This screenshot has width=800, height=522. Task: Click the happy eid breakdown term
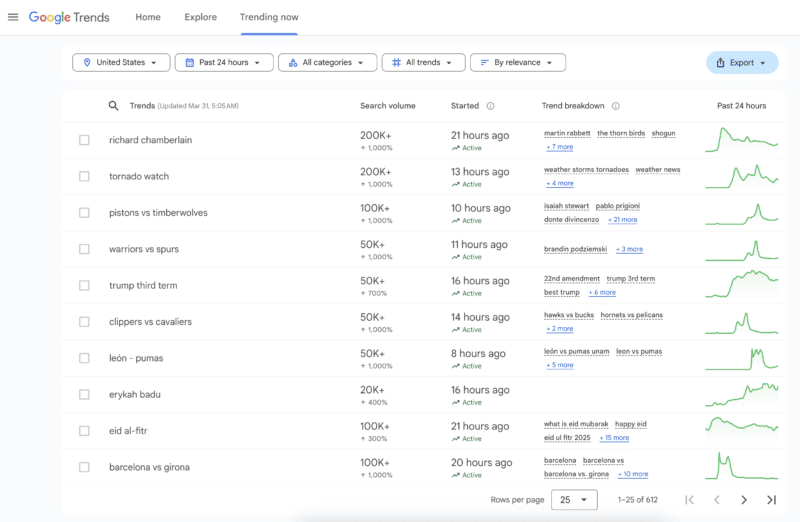(631, 424)
